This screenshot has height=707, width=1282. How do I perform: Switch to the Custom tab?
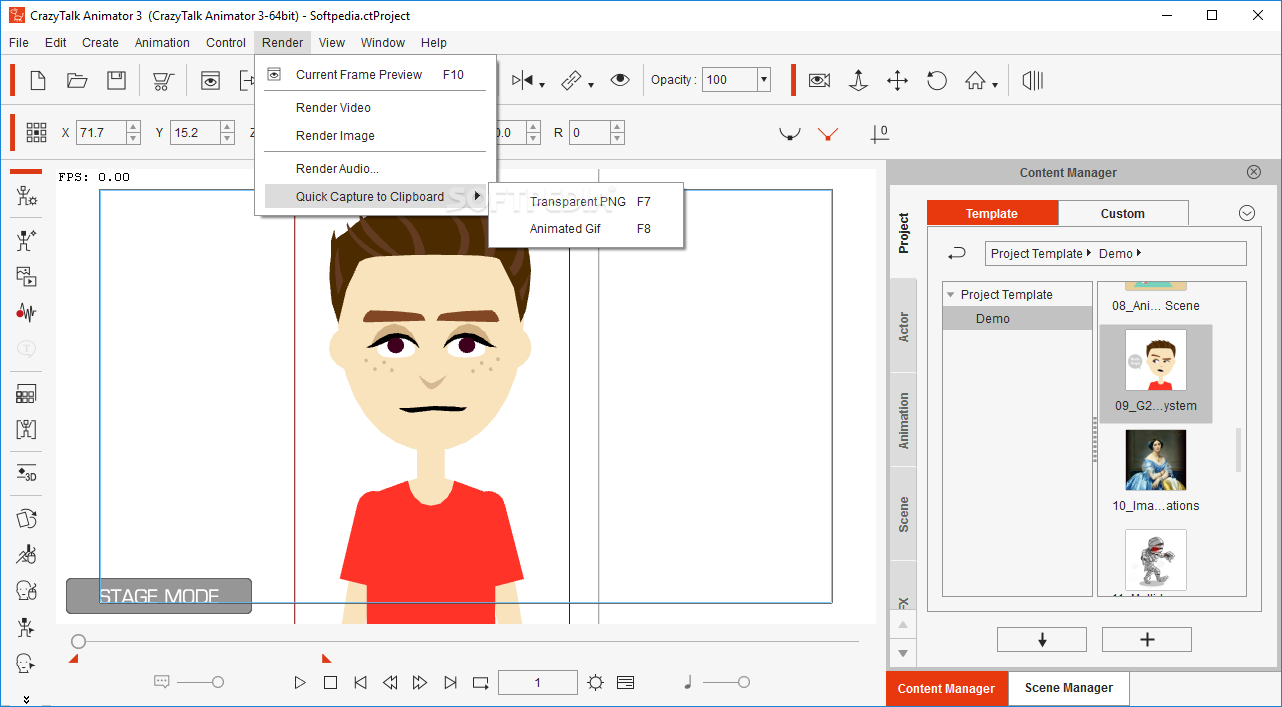point(1123,213)
